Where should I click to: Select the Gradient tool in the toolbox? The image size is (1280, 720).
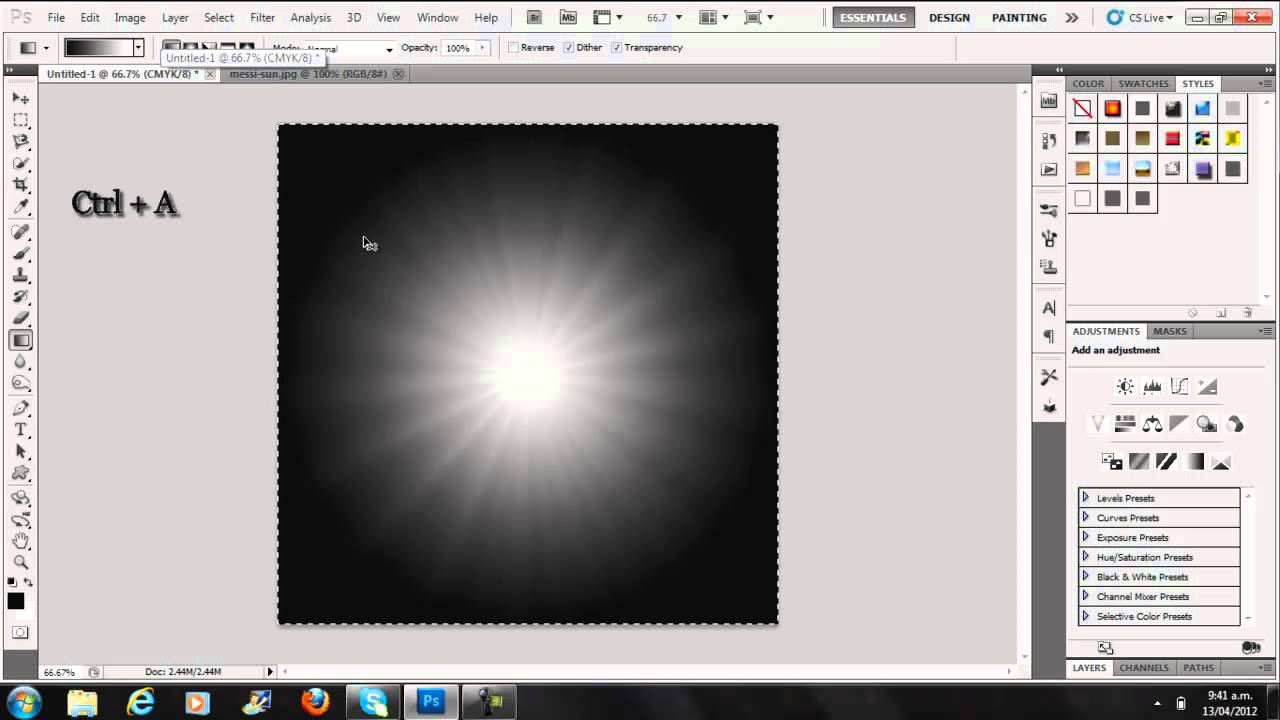coord(20,340)
